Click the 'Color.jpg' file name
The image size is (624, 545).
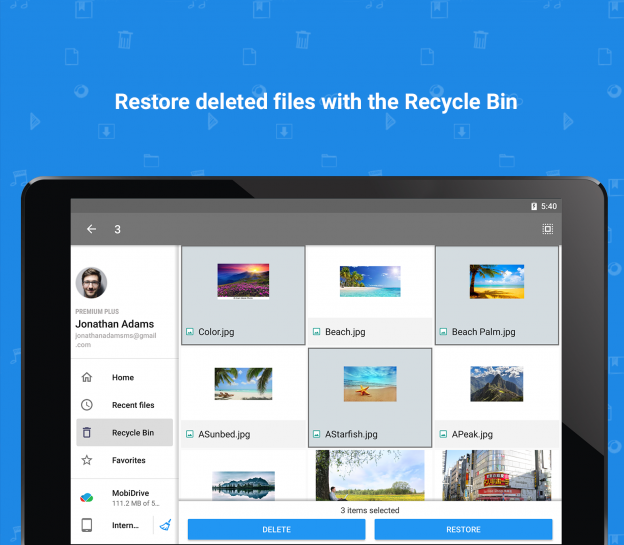click(216, 332)
